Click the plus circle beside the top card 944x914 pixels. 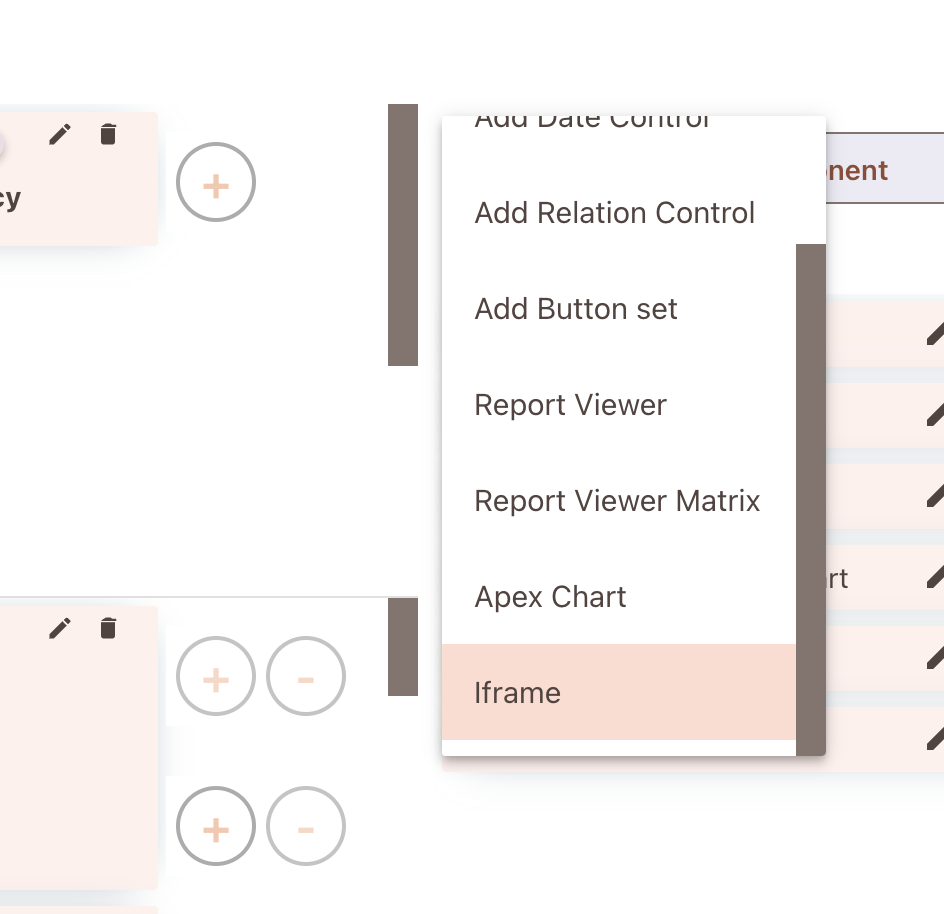216,182
